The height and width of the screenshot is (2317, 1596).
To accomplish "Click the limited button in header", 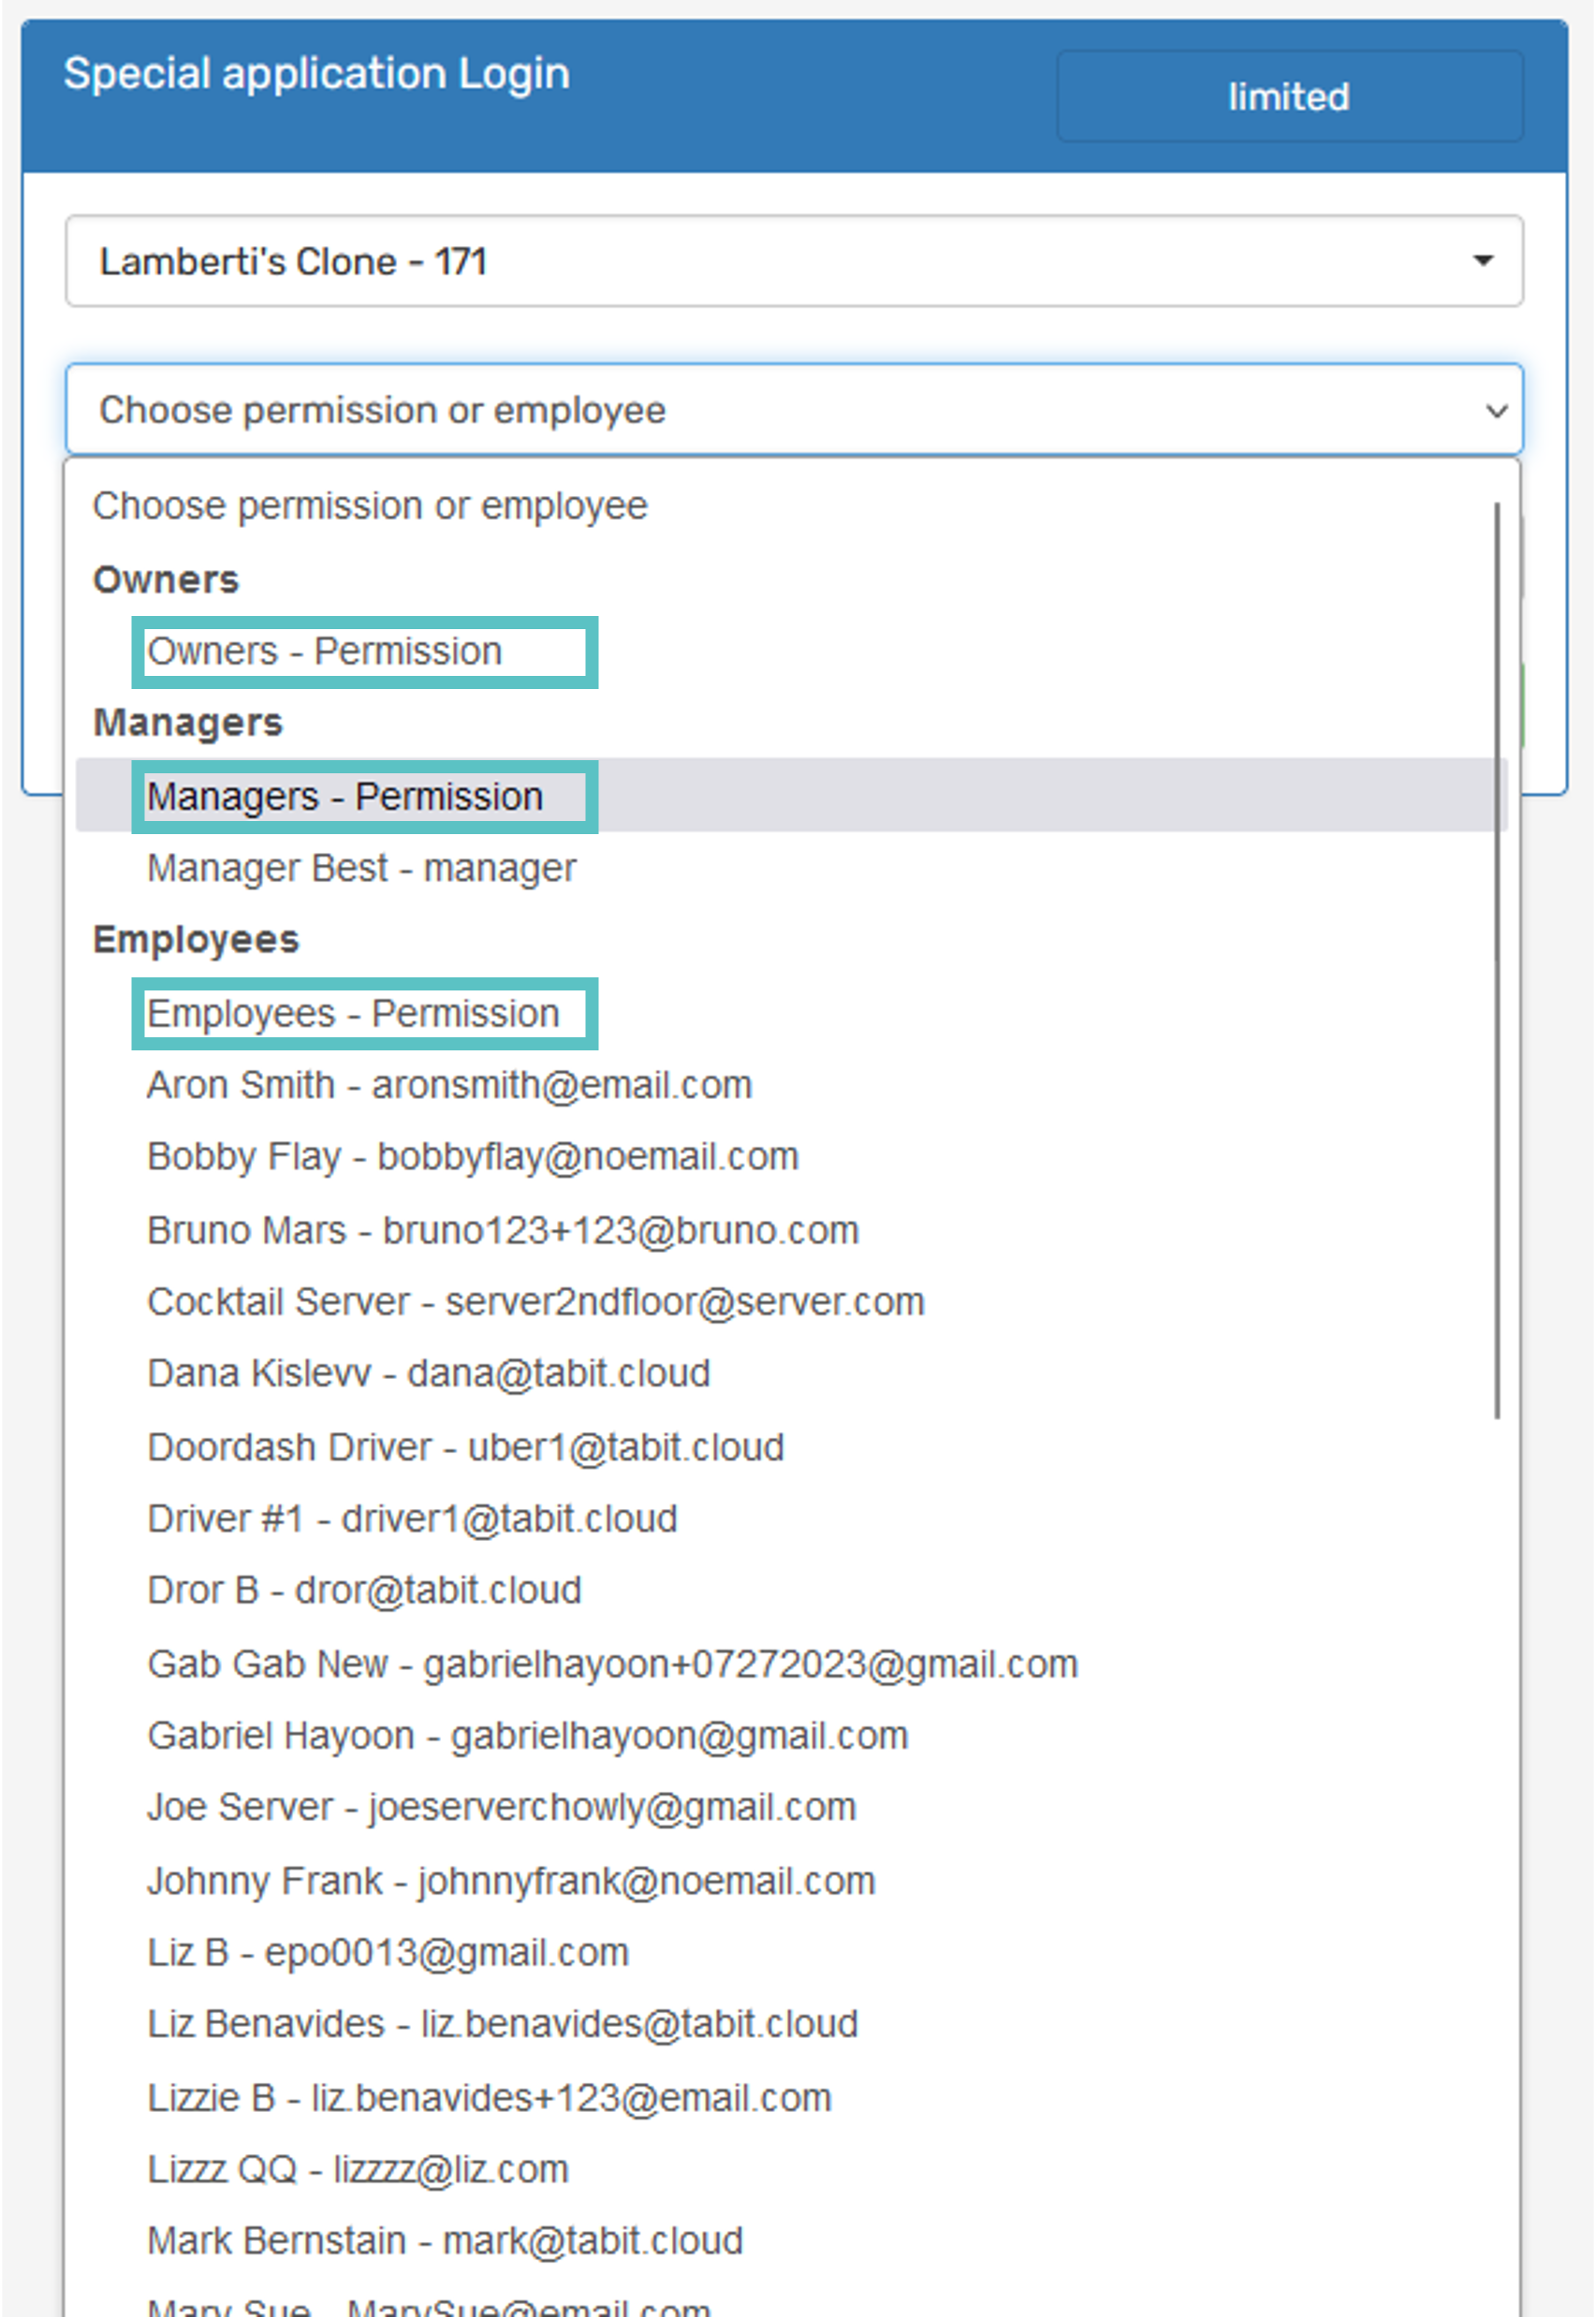I will coord(1288,97).
